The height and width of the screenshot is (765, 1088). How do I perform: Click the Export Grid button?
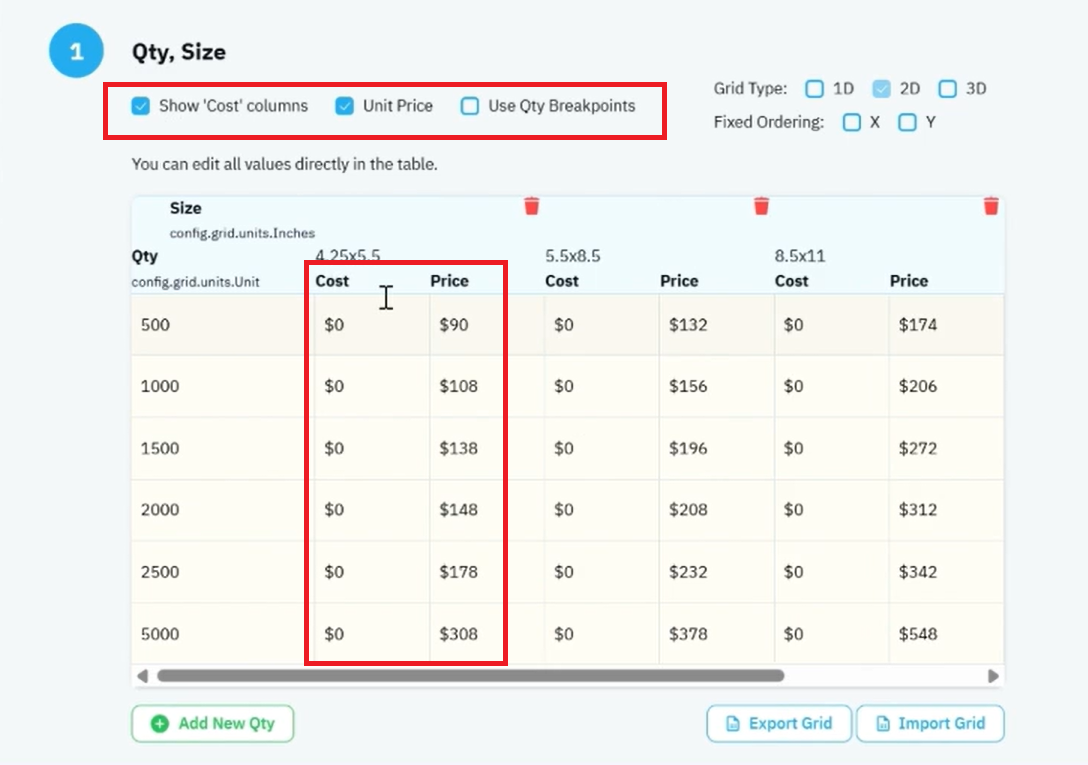pyautogui.click(x=779, y=723)
